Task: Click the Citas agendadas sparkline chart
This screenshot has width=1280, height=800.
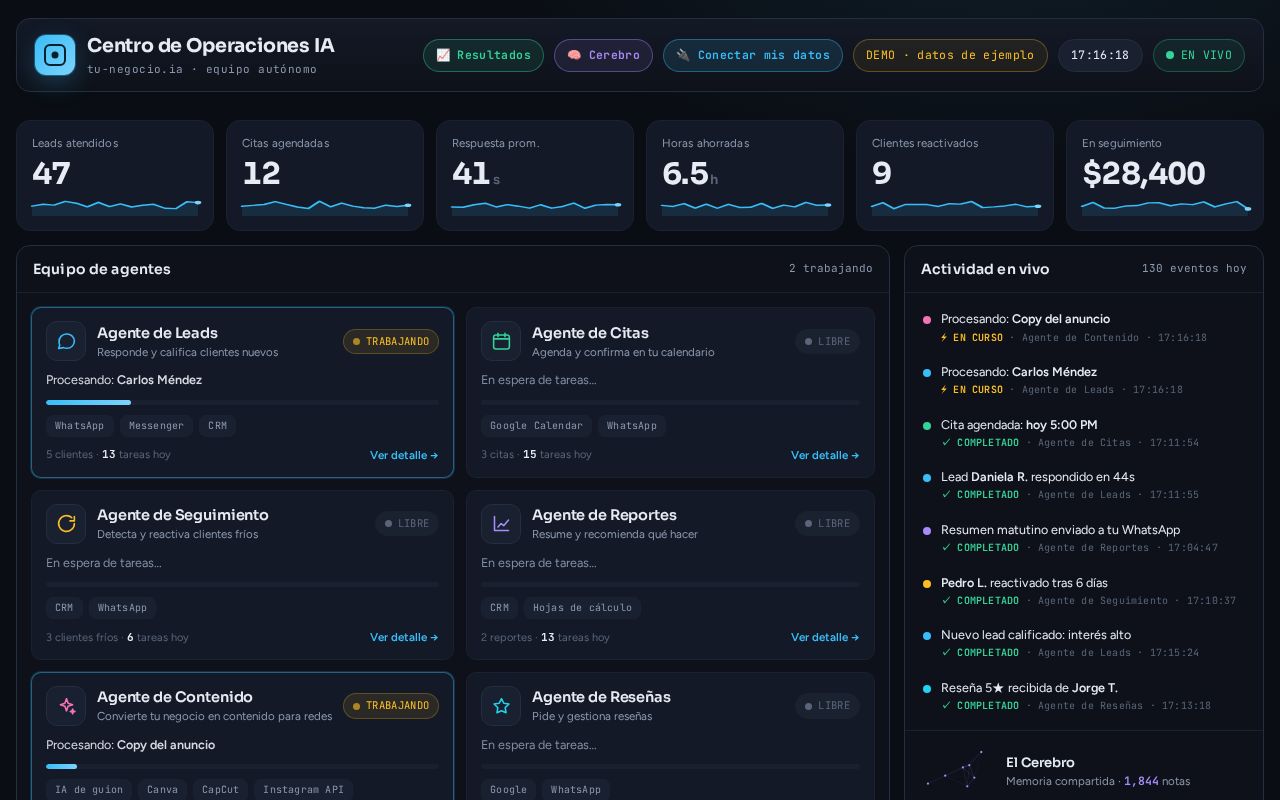Action: 325,207
